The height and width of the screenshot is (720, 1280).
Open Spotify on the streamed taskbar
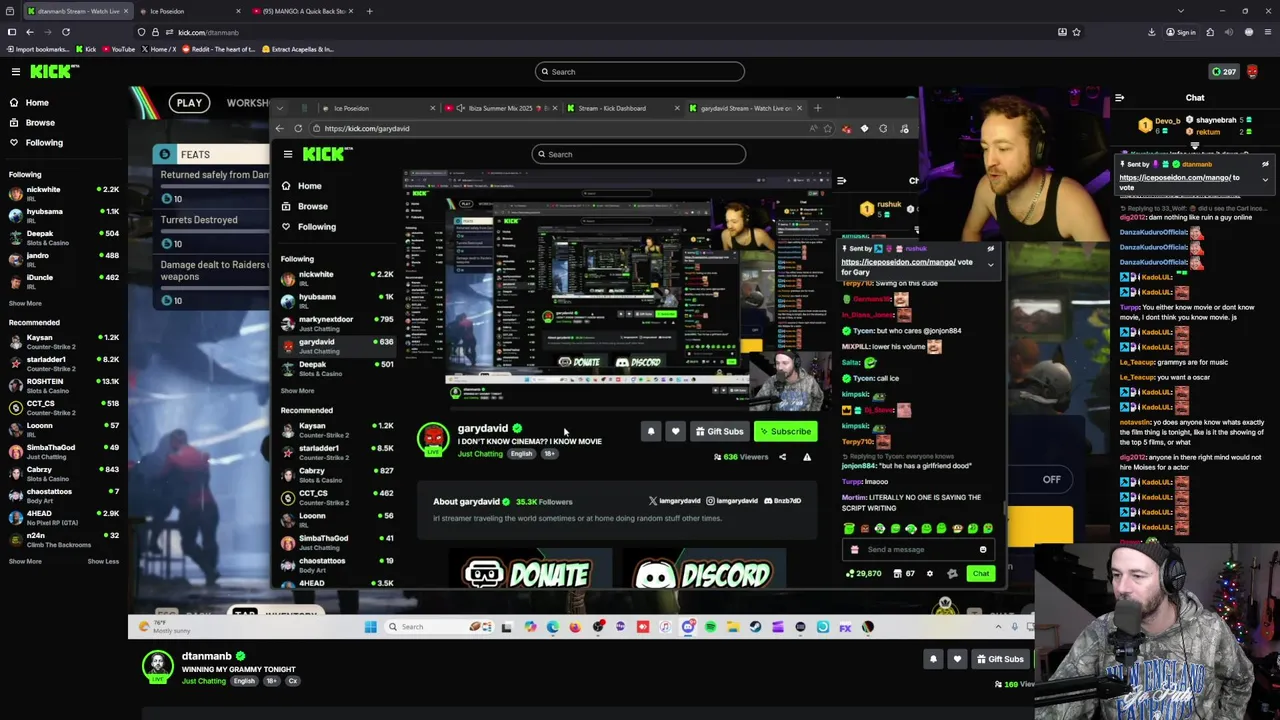click(710, 627)
